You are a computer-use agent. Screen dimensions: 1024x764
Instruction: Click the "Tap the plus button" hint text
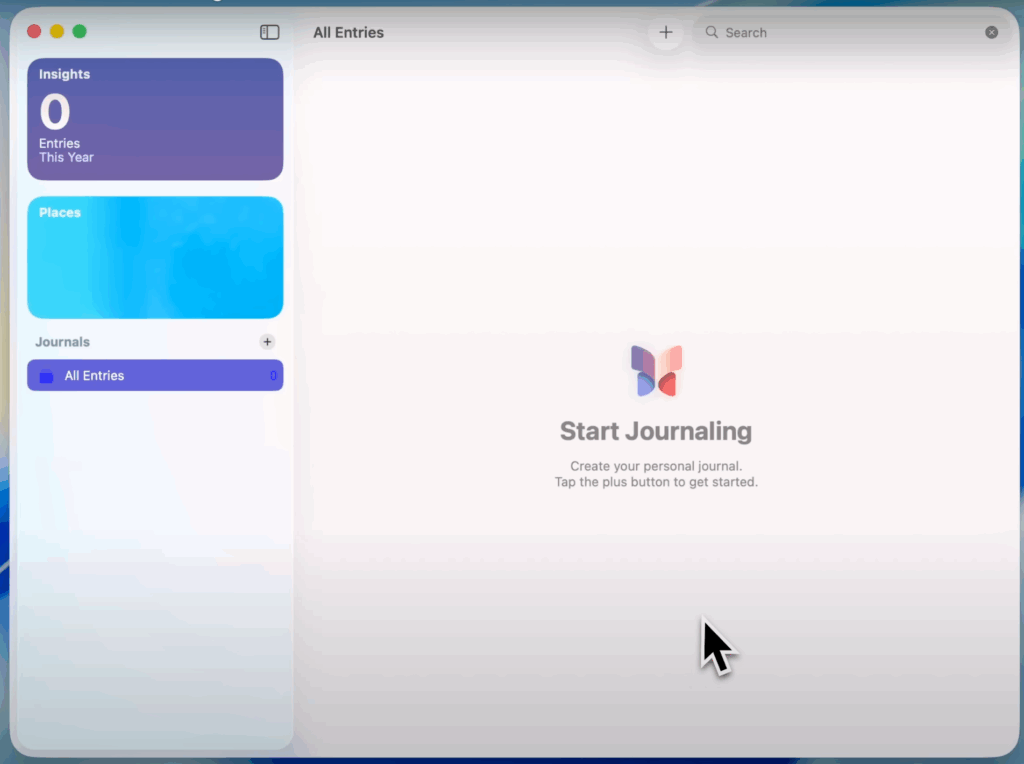click(656, 482)
